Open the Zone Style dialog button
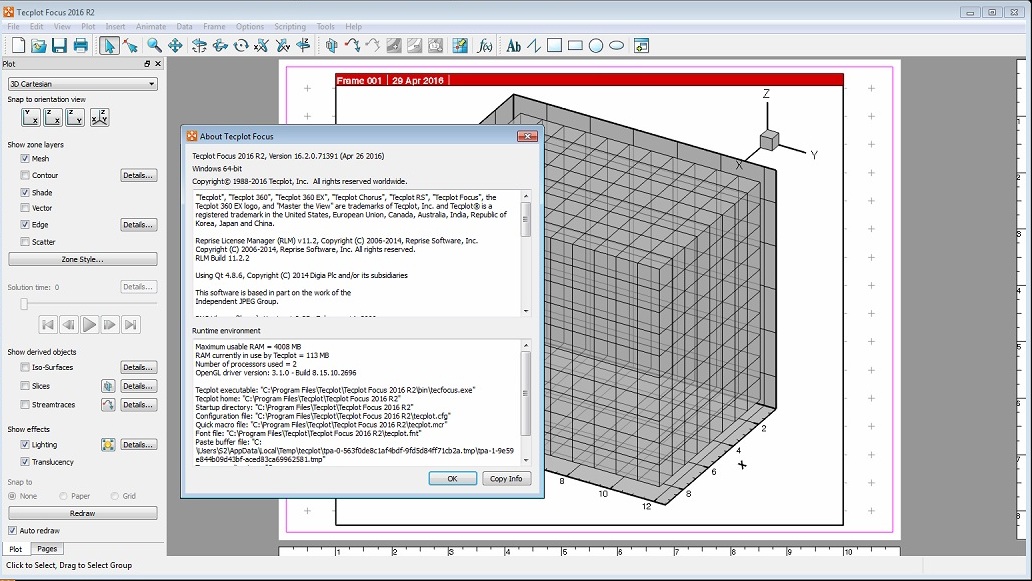Image resolution: width=1032 pixels, height=581 pixels. [x=83, y=259]
